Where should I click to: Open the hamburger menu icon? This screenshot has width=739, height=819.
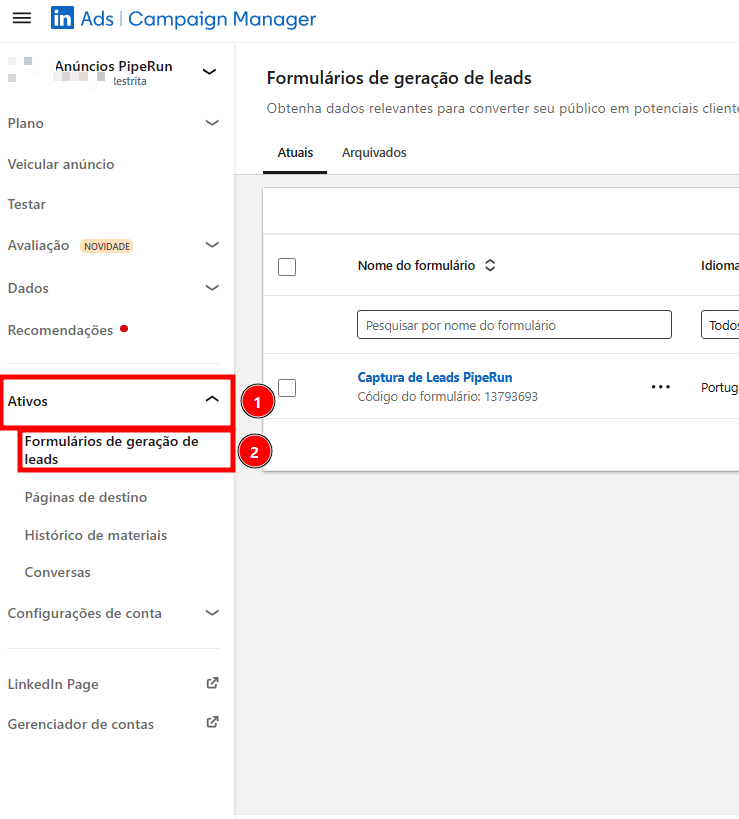[21, 19]
